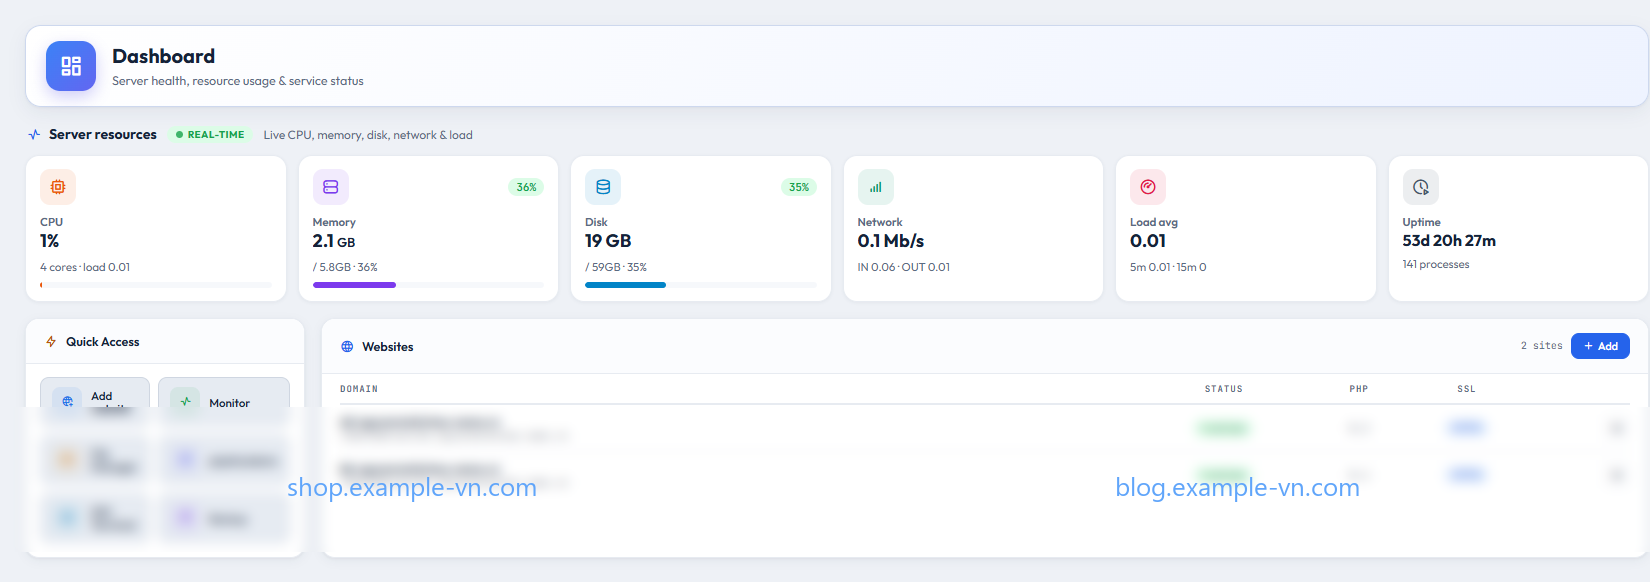Click the orange CPU chip icon
The width and height of the screenshot is (1650, 582).
click(58, 187)
